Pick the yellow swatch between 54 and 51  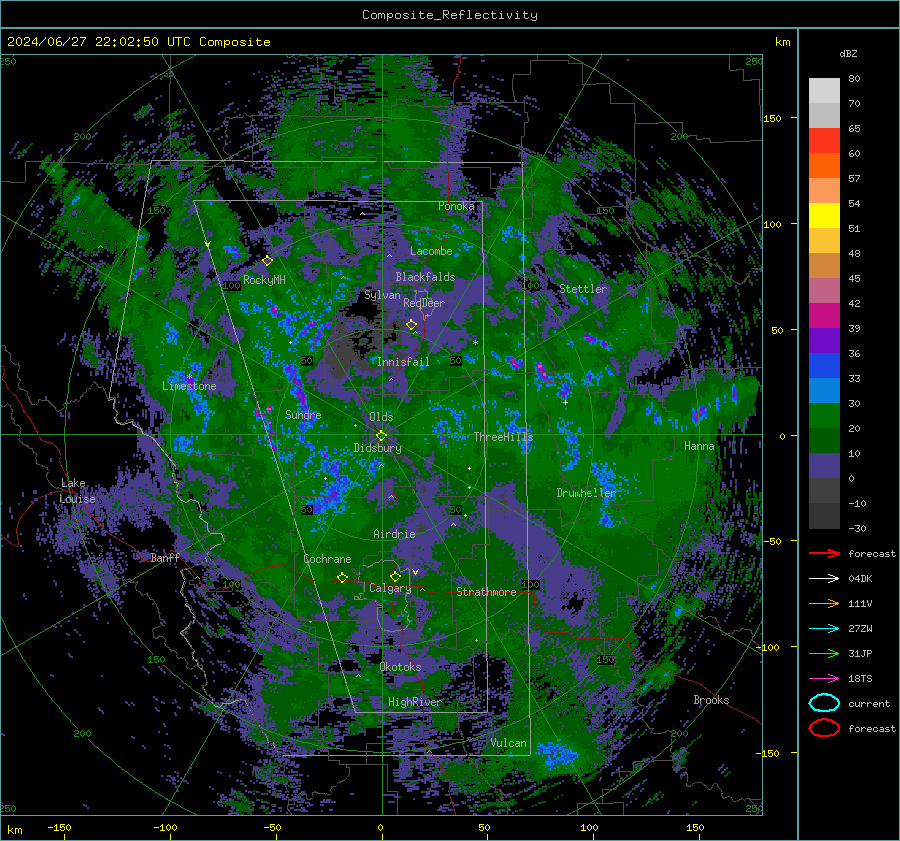click(x=824, y=216)
